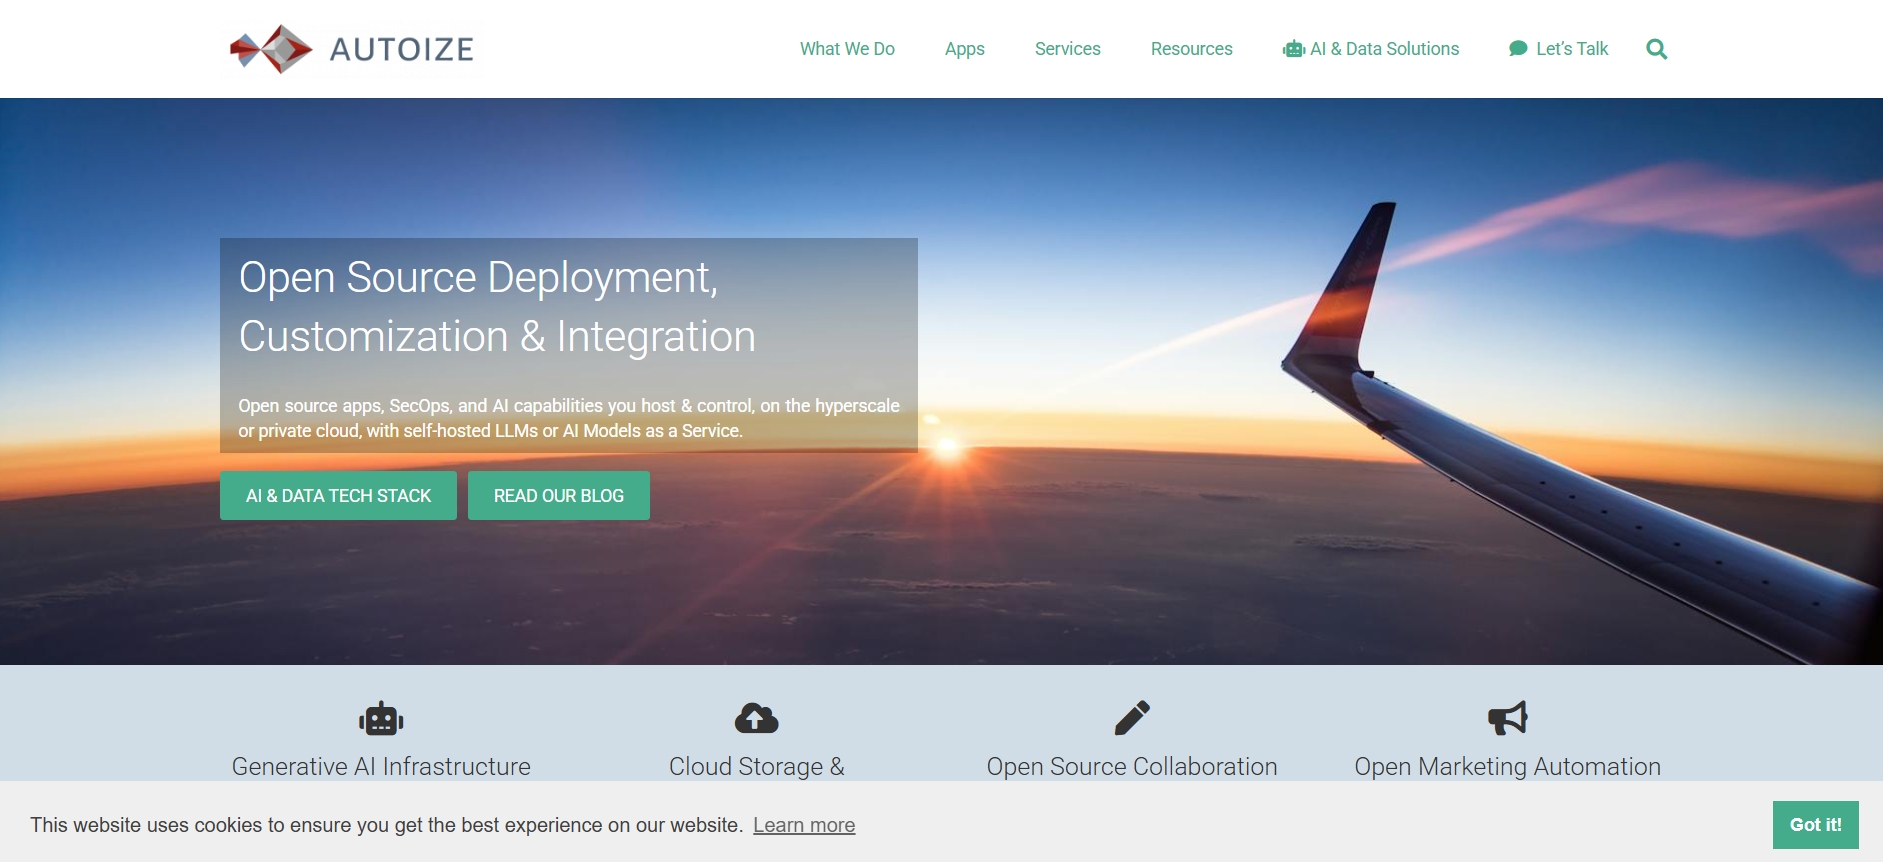Click the Autoize logo
Image resolution: width=1883 pixels, height=862 pixels.
(352, 49)
